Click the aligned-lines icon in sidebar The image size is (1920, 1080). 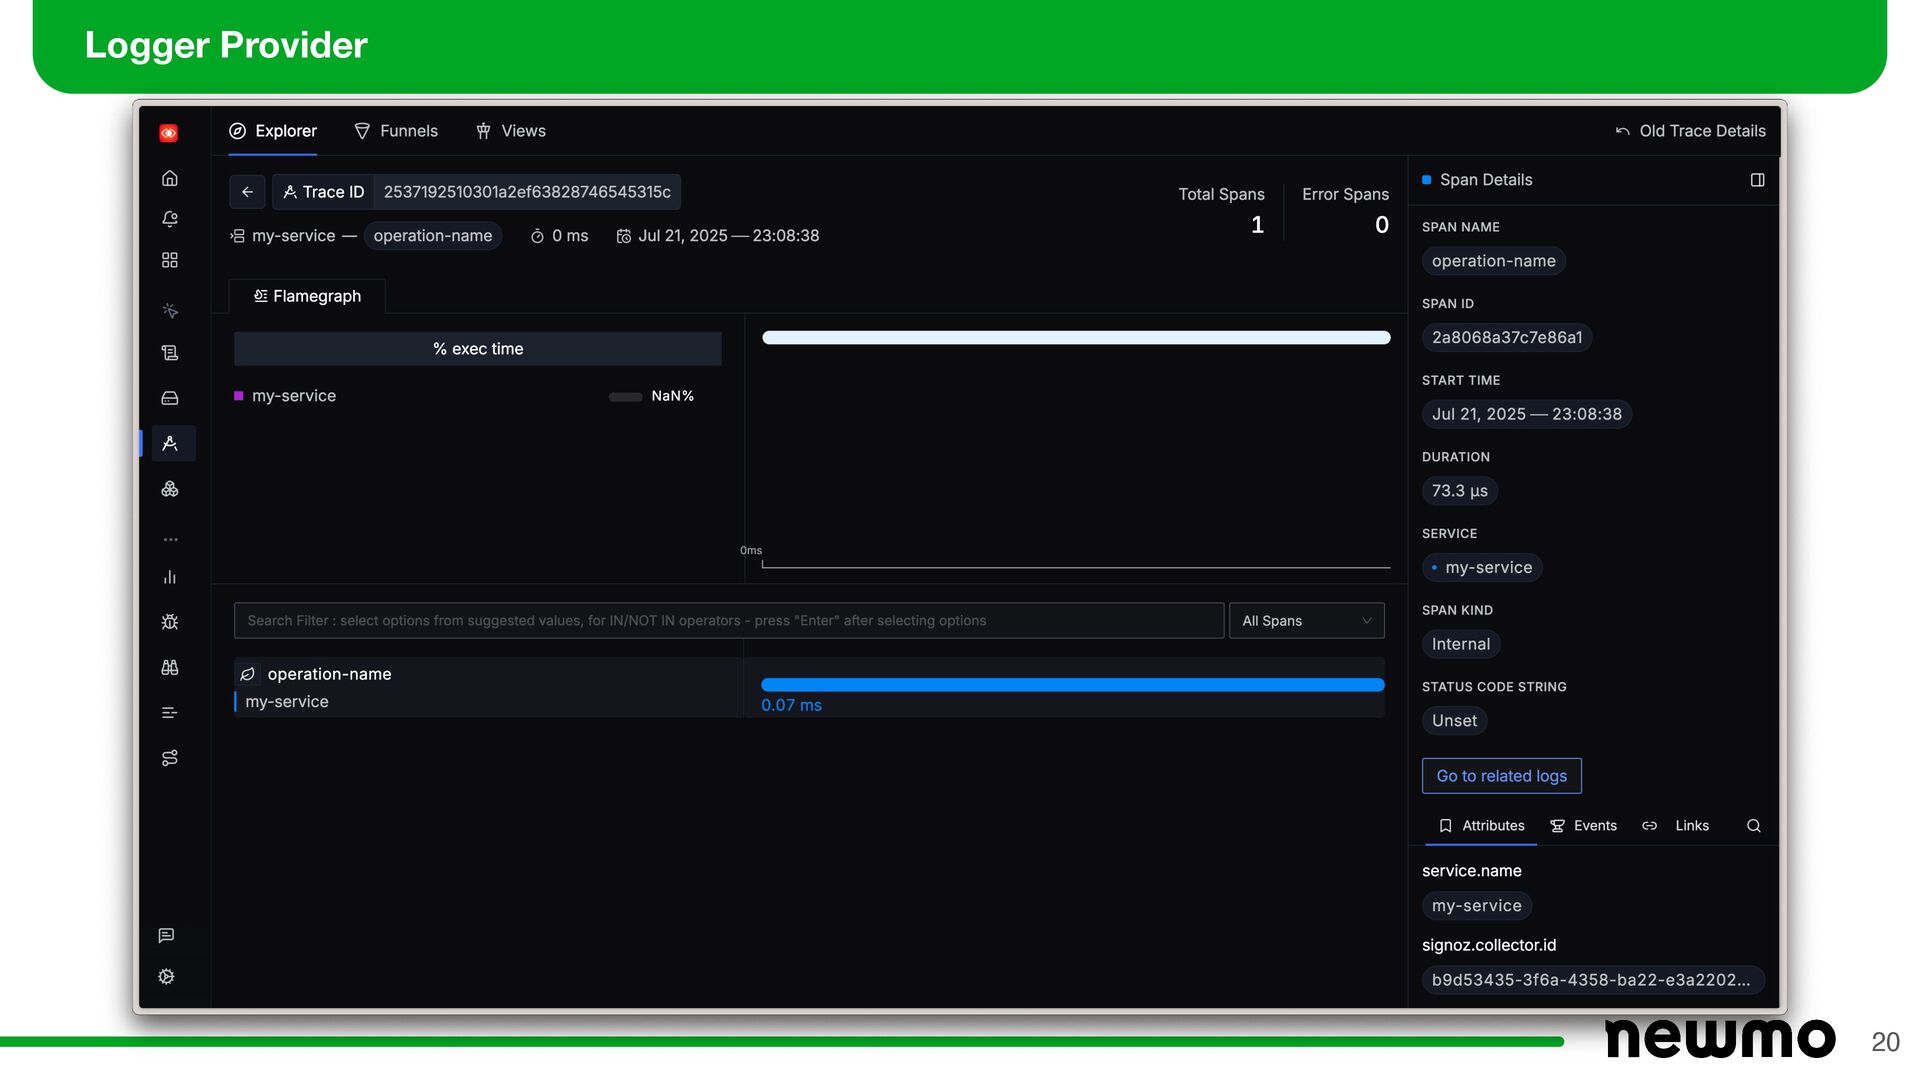(x=170, y=713)
